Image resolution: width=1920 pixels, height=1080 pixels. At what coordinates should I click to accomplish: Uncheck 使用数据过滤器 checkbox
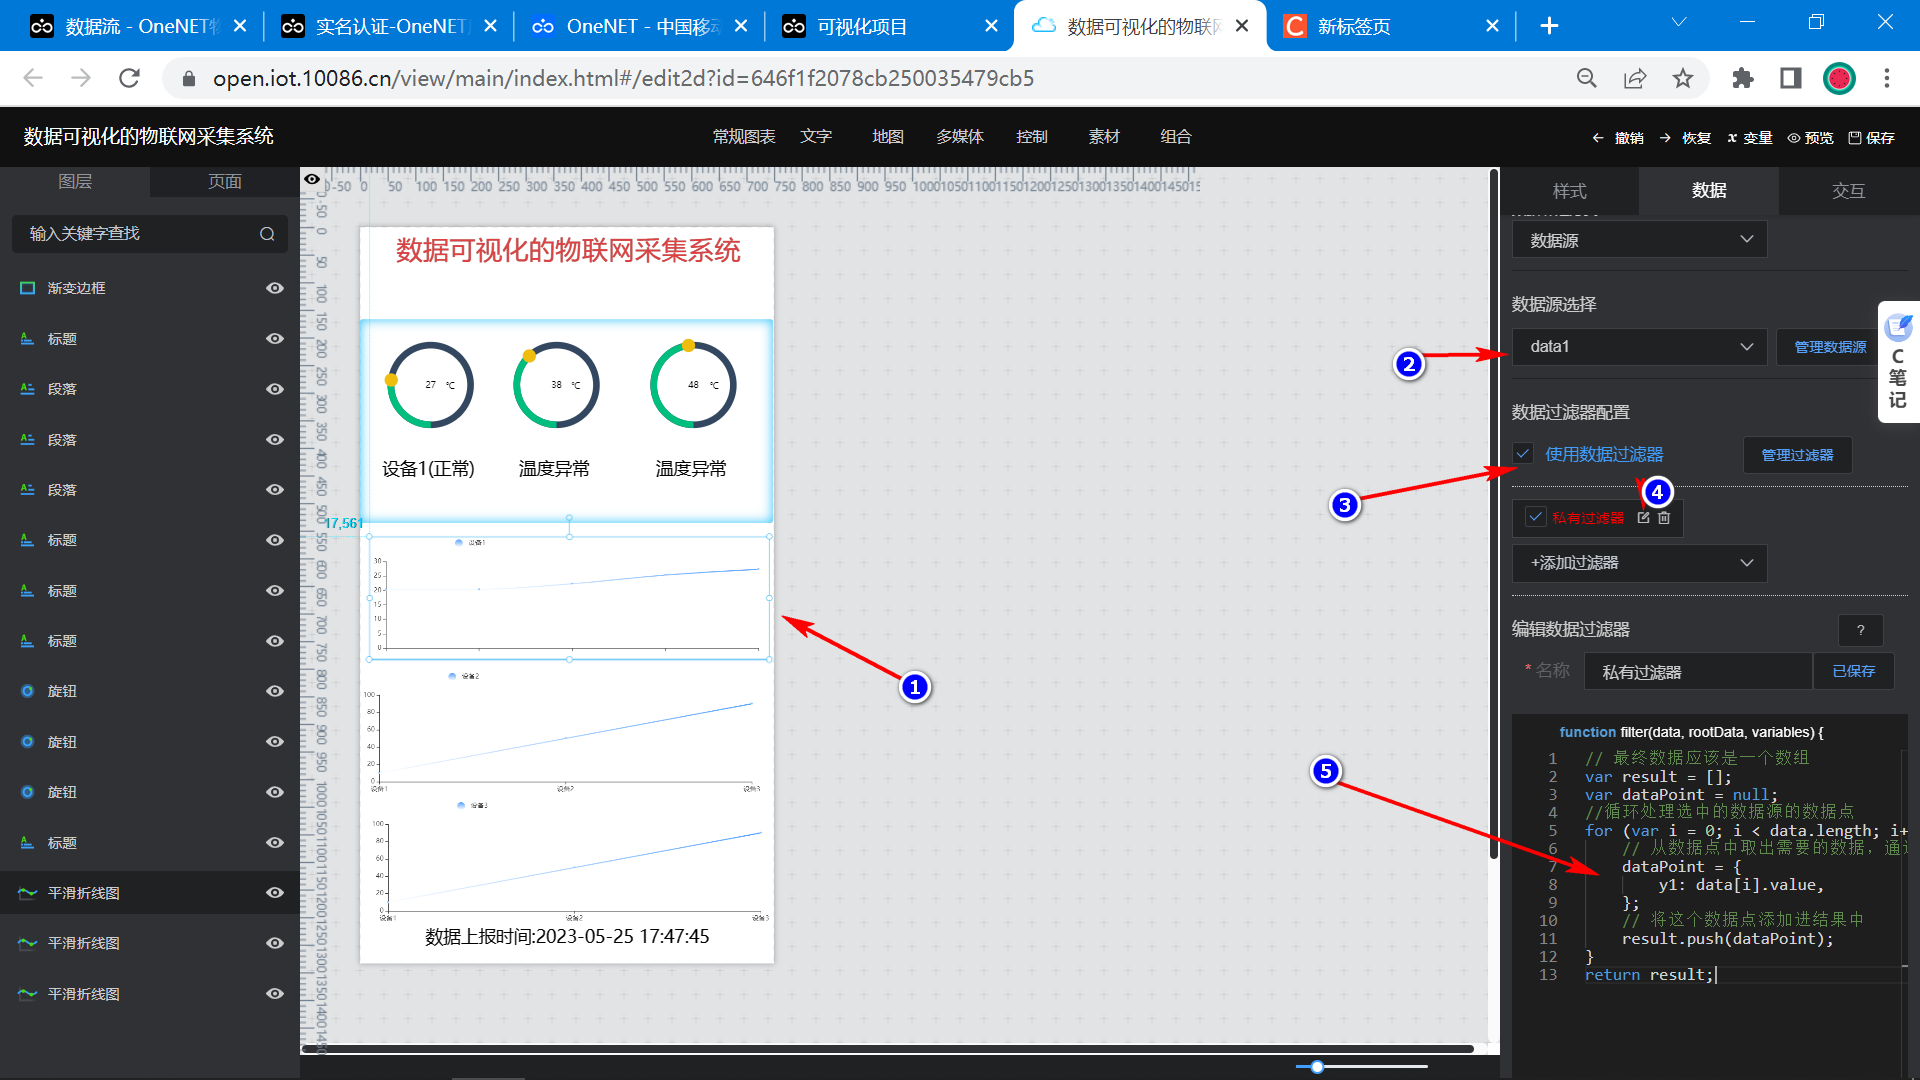click(x=1523, y=454)
